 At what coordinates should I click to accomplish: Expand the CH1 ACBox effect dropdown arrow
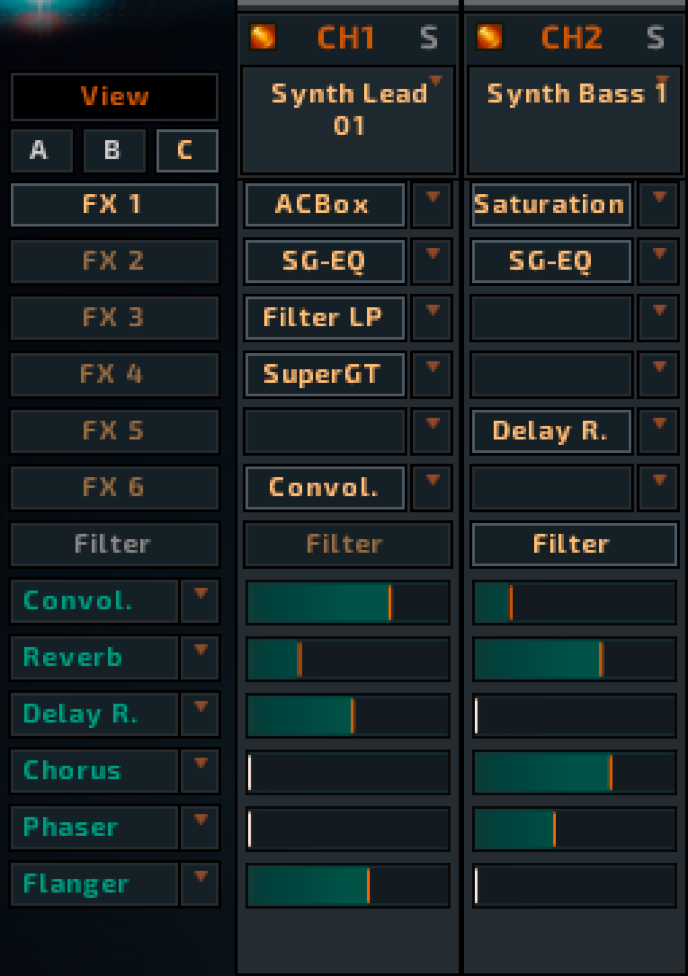tap(432, 204)
